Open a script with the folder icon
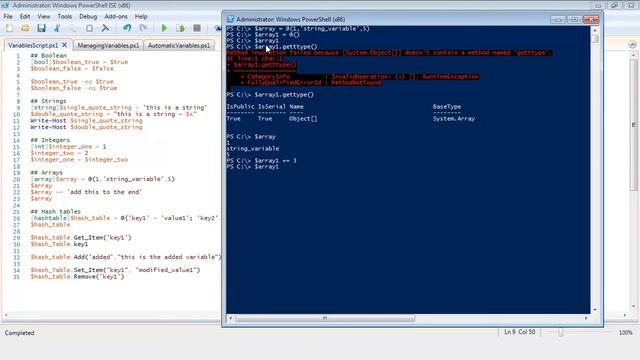Image resolution: width=640 pixels, height=360 pixels. click(x=25, y=28)
